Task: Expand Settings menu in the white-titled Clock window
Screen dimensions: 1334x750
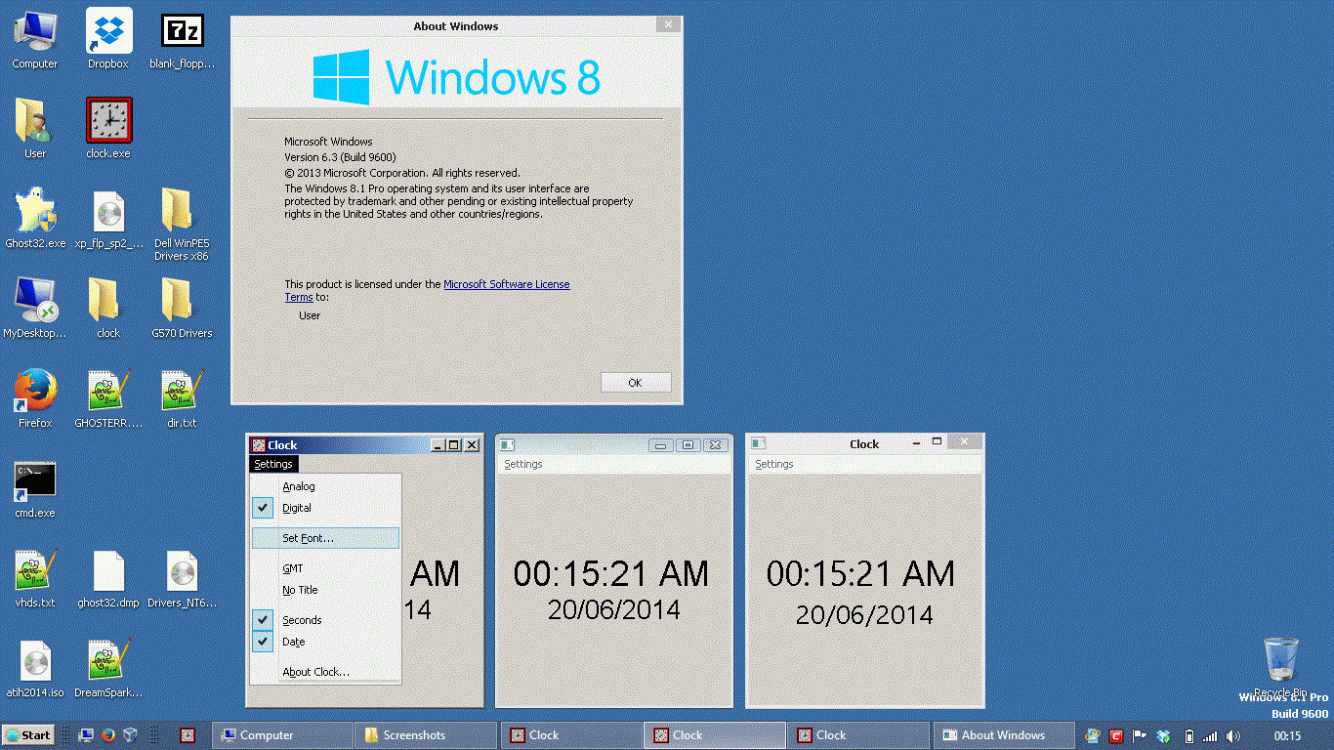Action: click(774, 464)
